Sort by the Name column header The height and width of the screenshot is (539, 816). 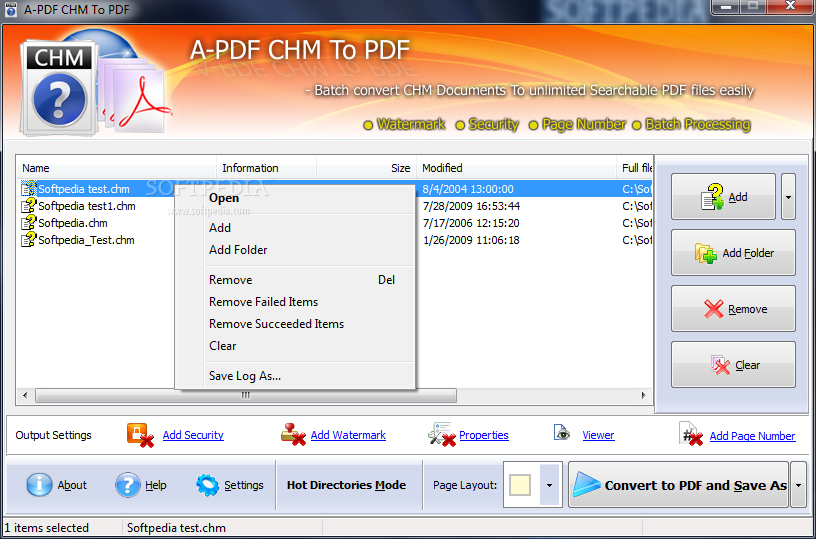pyautogui.click(x=117, y=168)
